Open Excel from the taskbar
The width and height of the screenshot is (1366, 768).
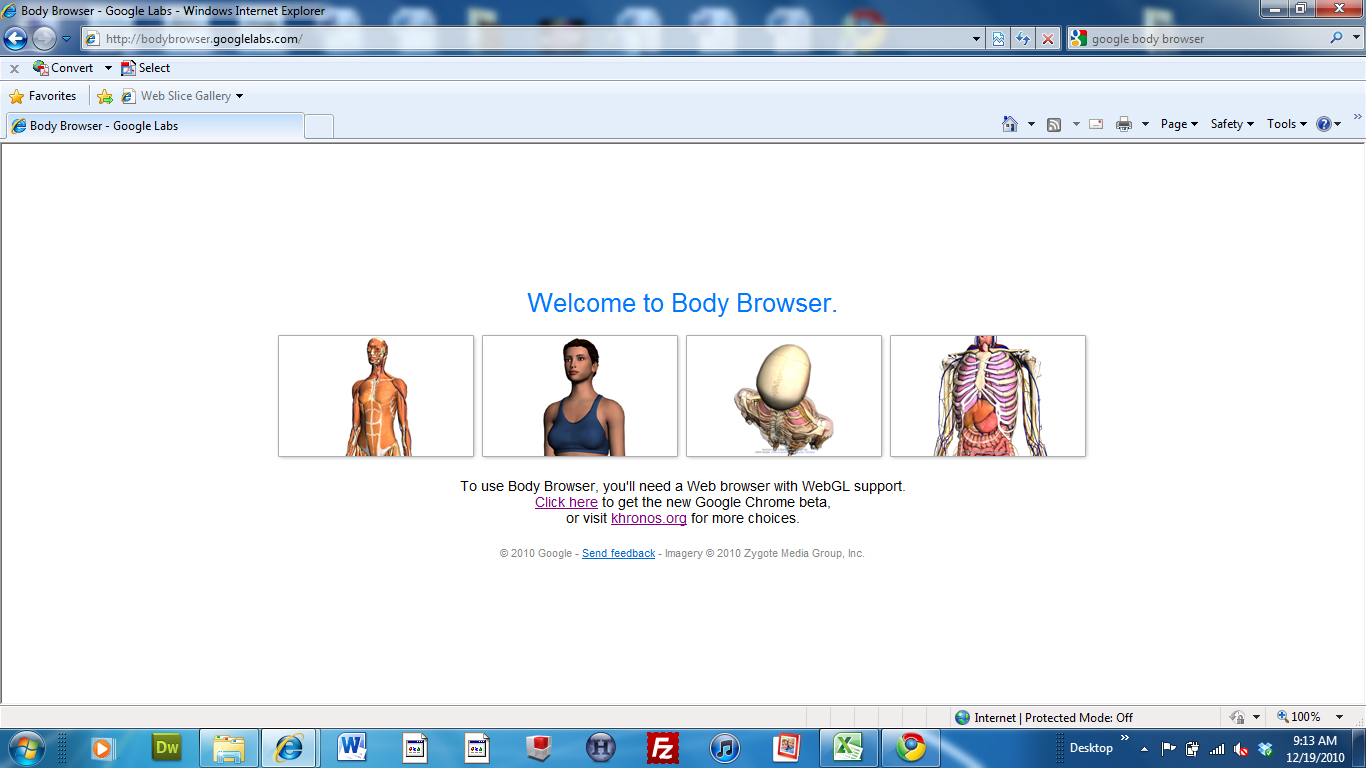pos(849,747)
